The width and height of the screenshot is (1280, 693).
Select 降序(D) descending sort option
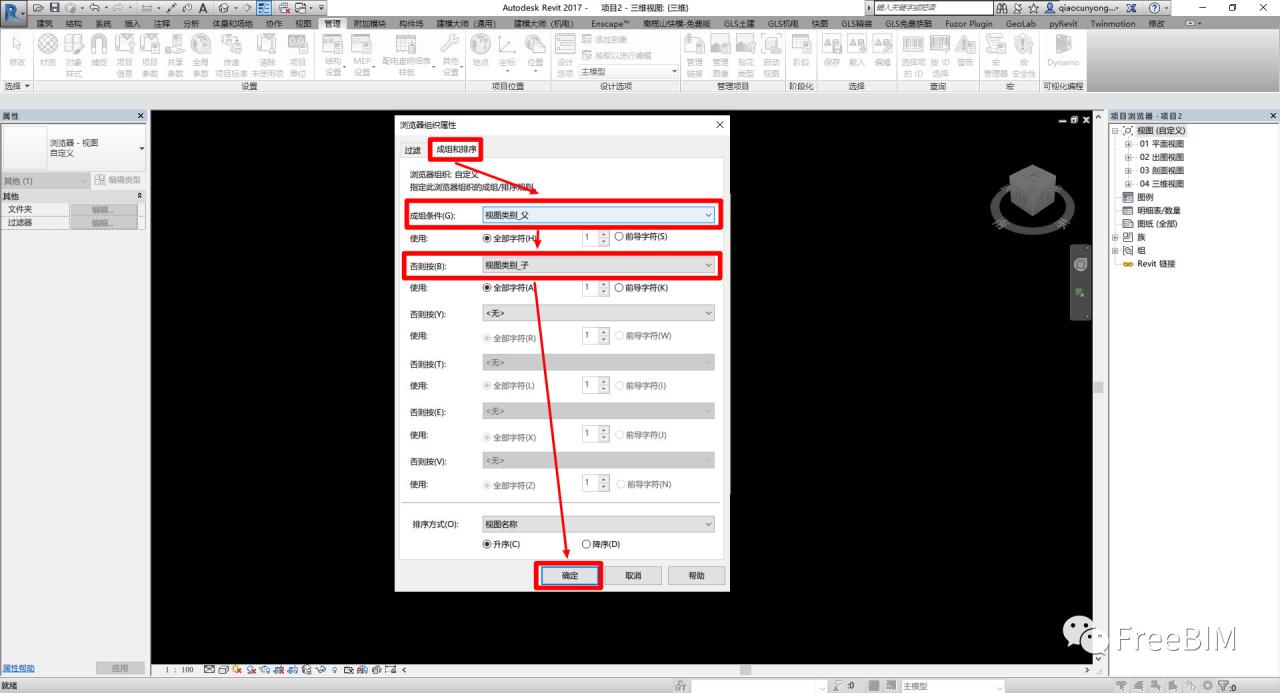click(x=587, y=544)
